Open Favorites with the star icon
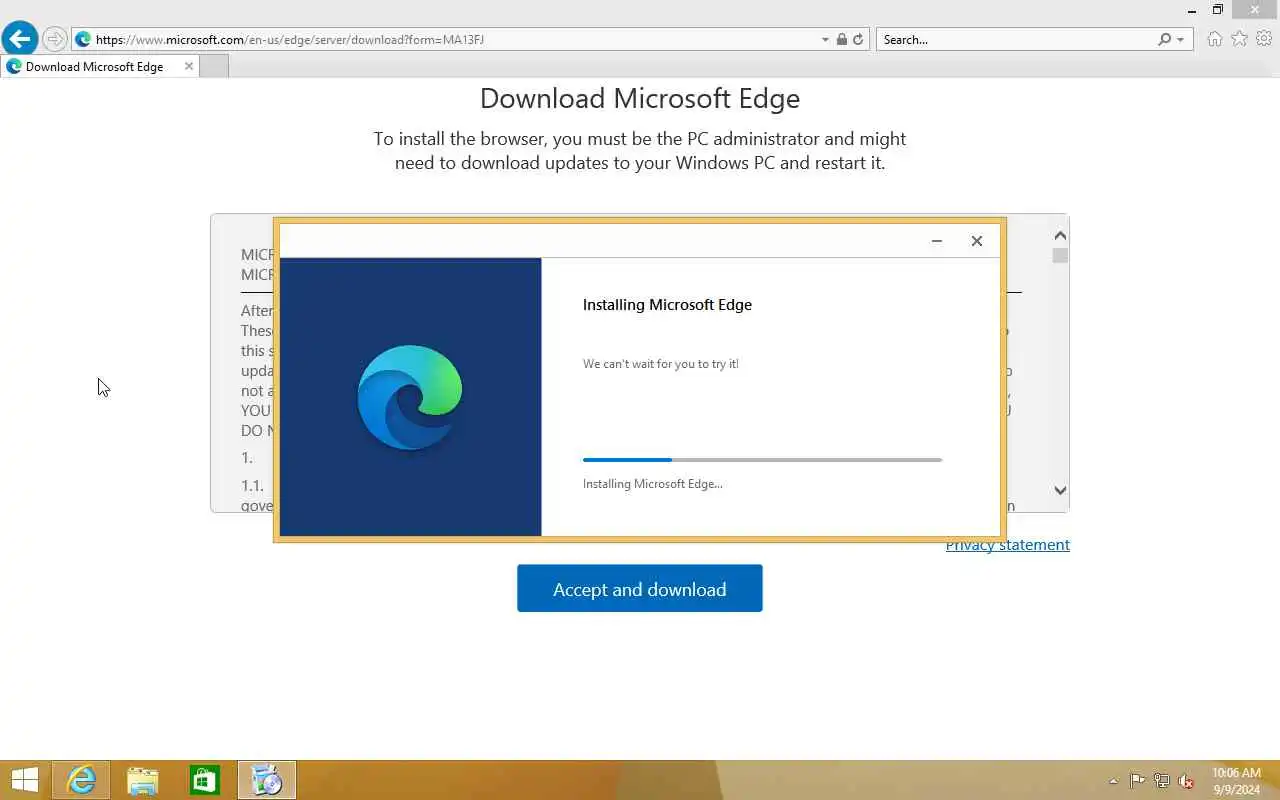 [1239, 39]
